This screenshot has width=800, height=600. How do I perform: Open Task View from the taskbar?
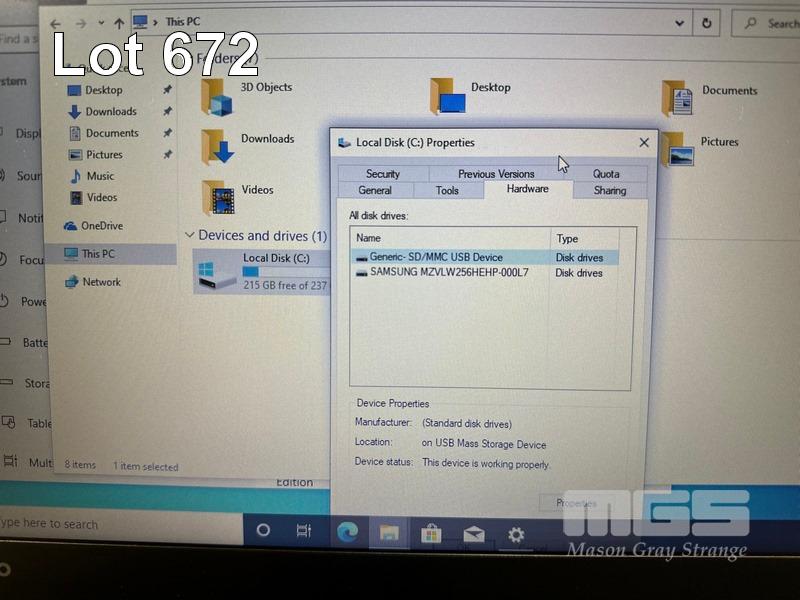(304, 532)
